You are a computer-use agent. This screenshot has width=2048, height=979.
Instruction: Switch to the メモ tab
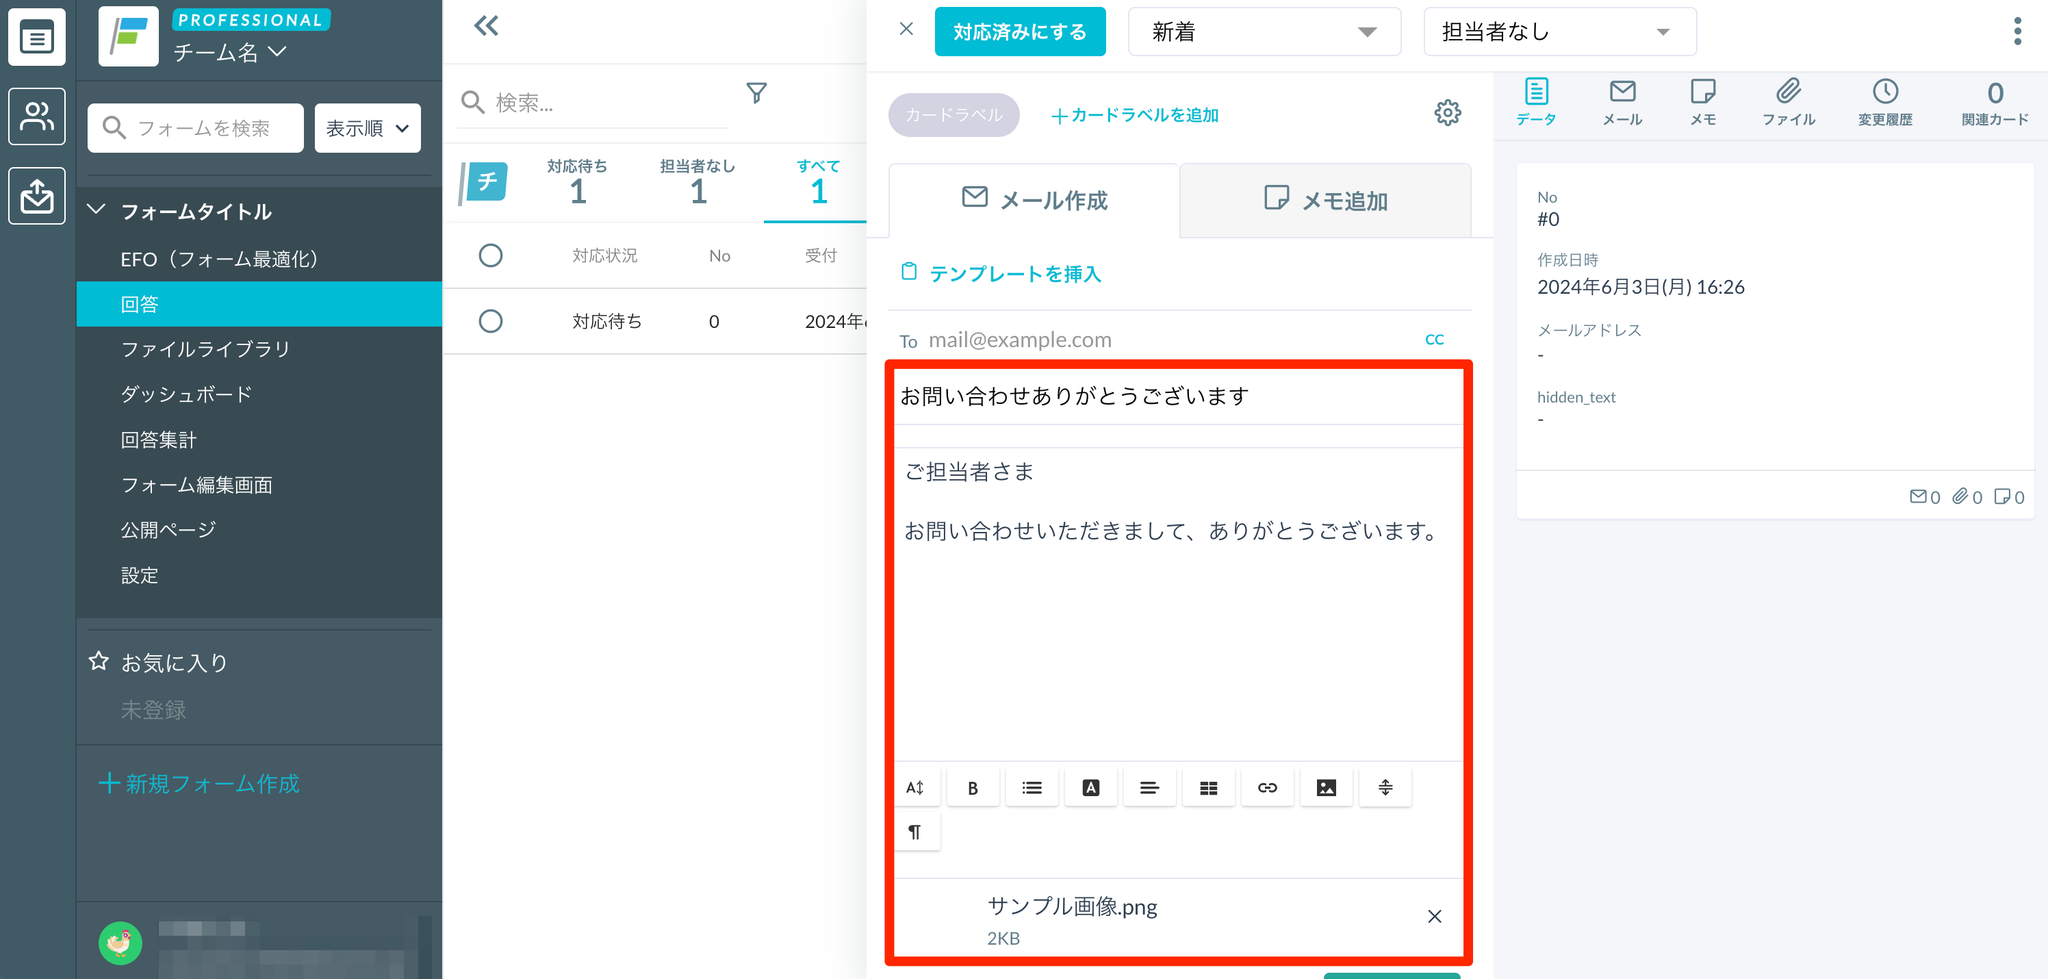[x=1703, y=102]
